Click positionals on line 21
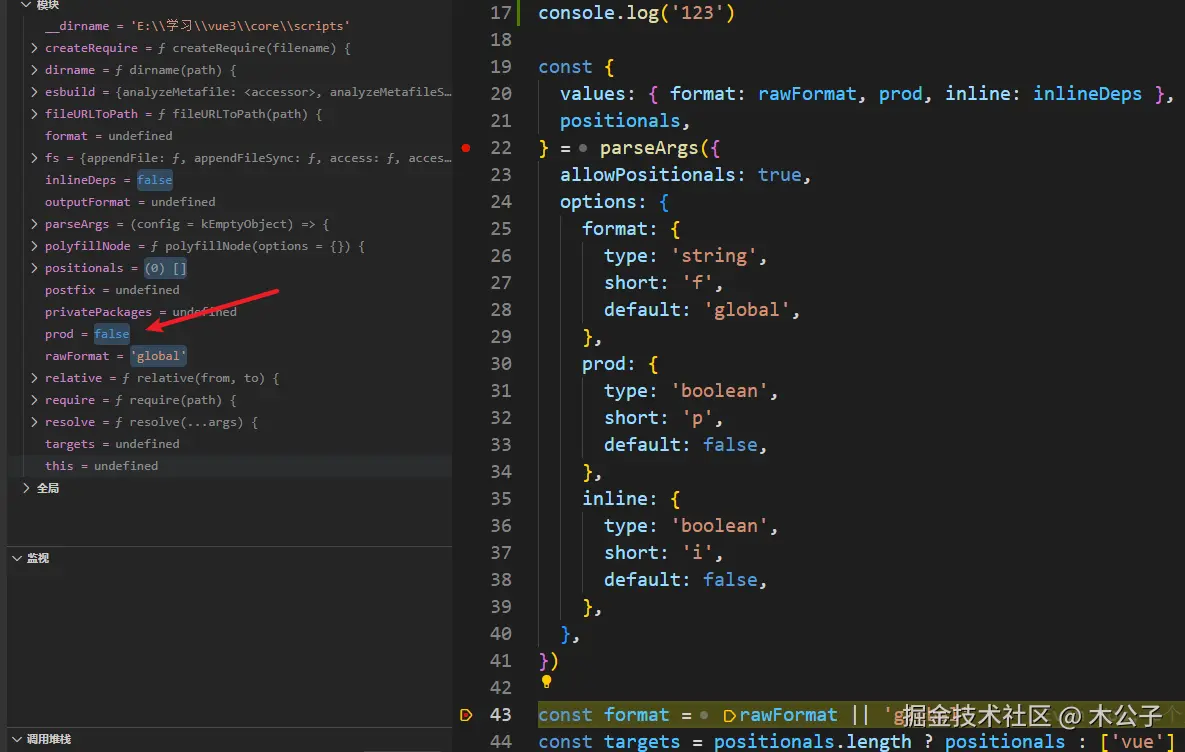Screen dimensions: 1185x752 click(620, 121)
